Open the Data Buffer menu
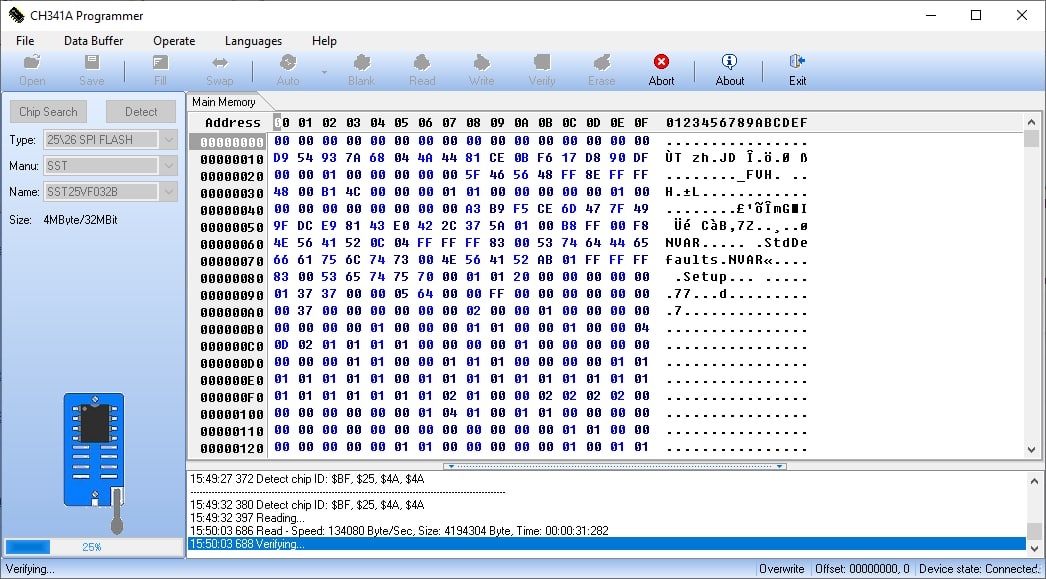 [x=93, y=41]
